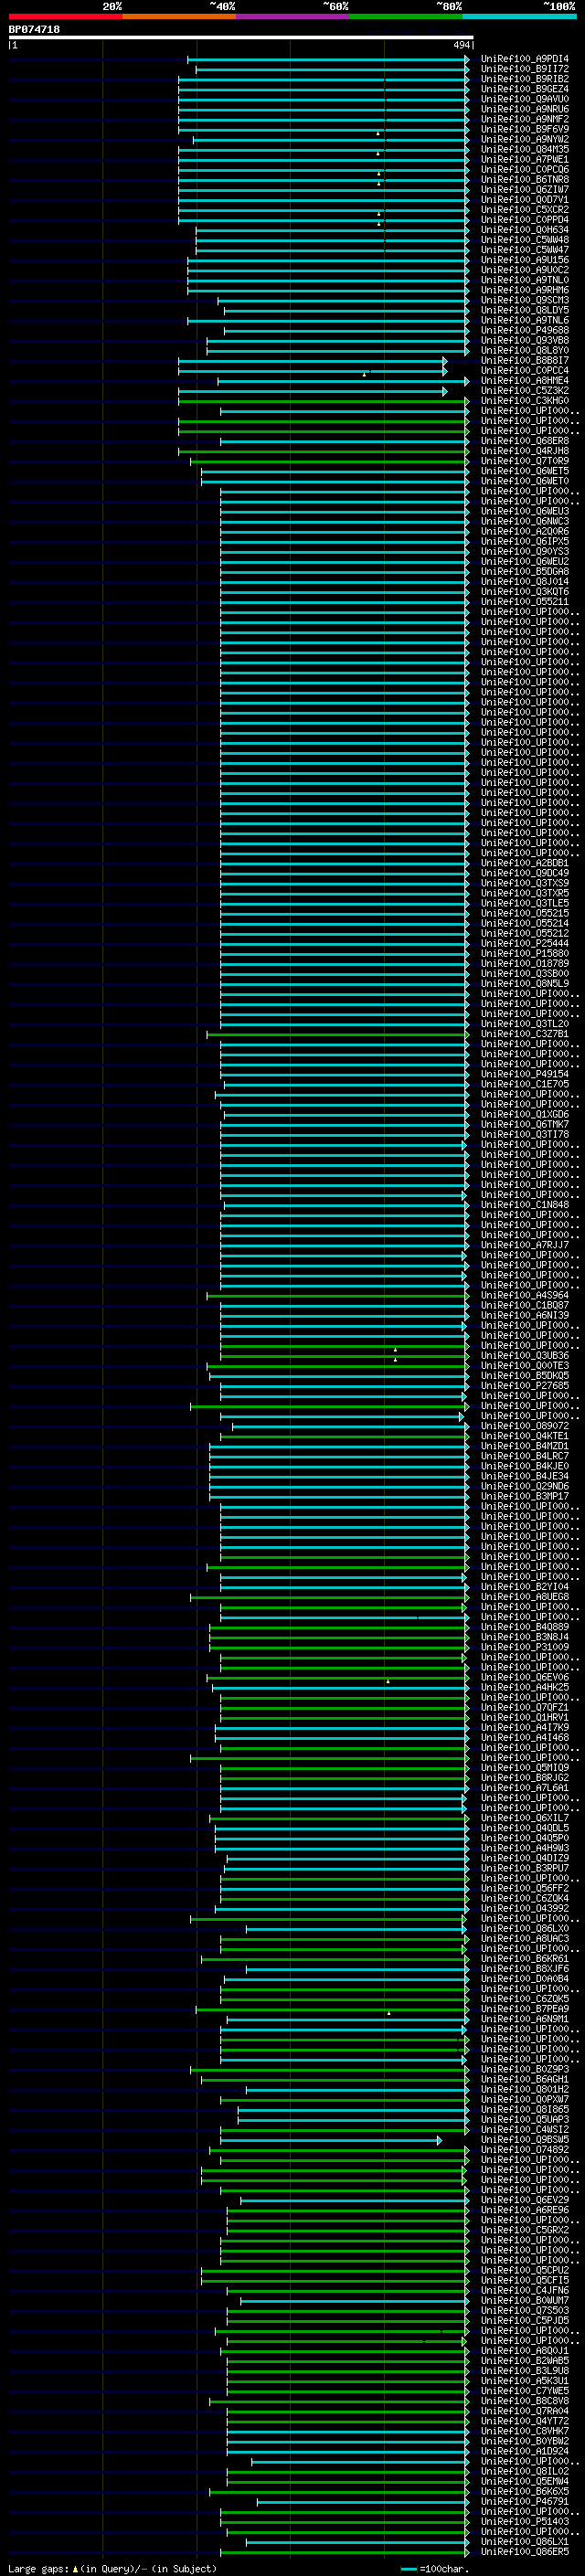Click the orange ~40% identity legend segment

click(x=179, y=16)
